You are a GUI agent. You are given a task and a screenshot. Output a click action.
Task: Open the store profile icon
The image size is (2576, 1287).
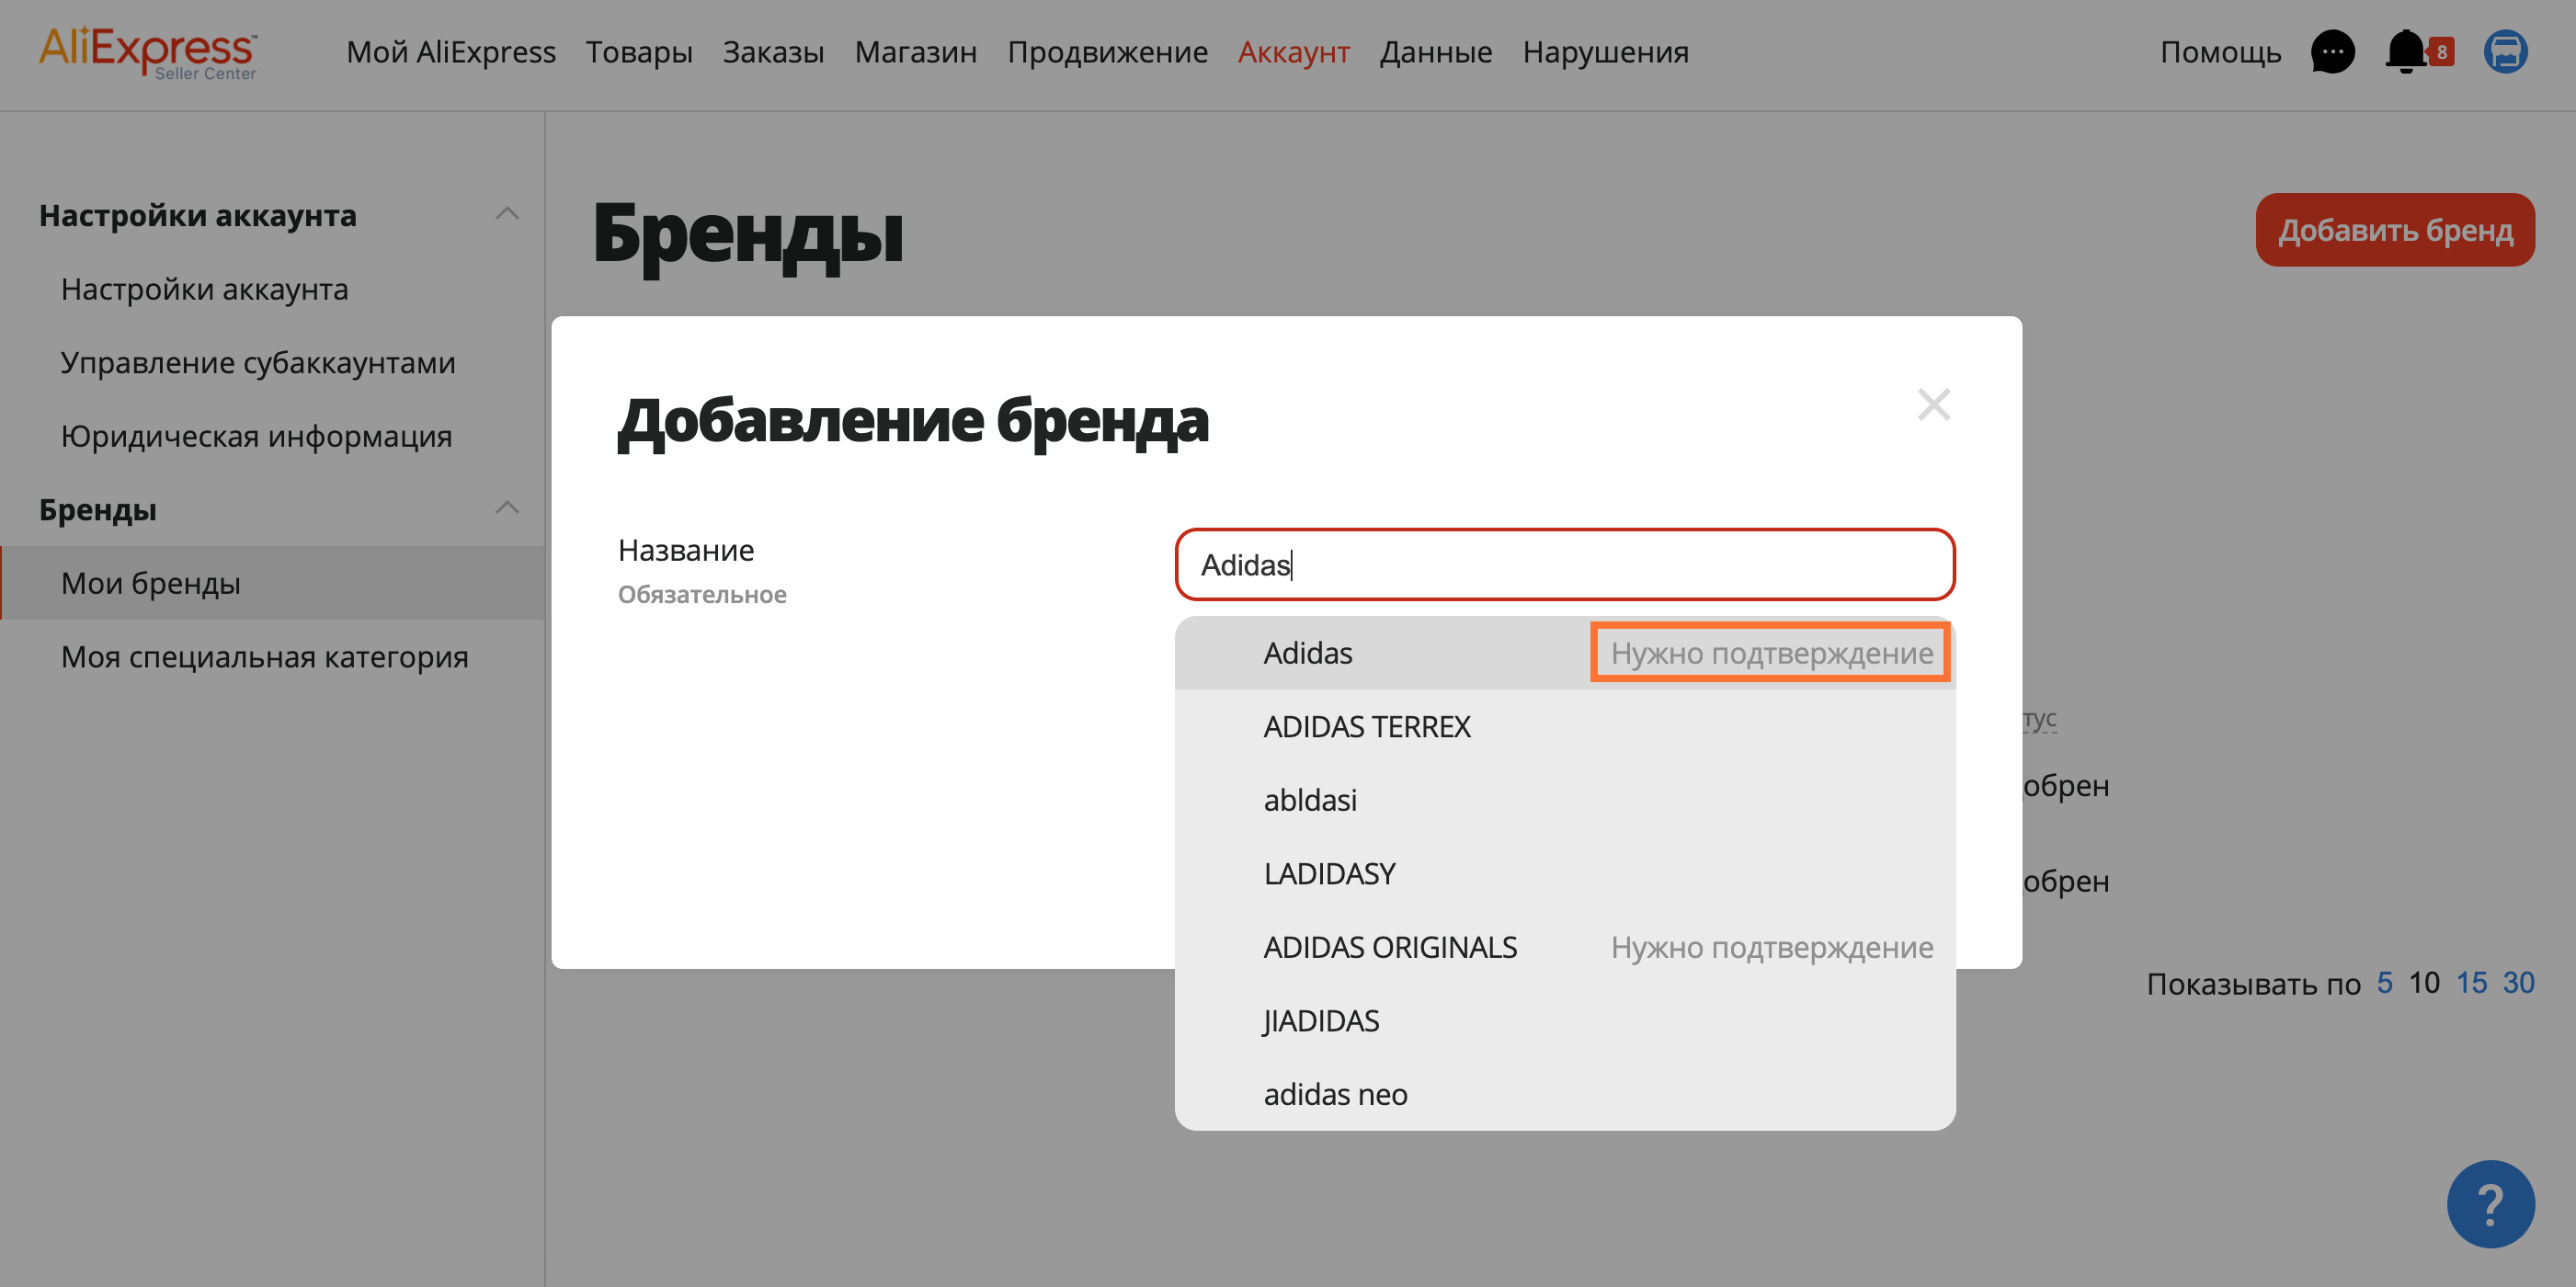coord(2504,52)
